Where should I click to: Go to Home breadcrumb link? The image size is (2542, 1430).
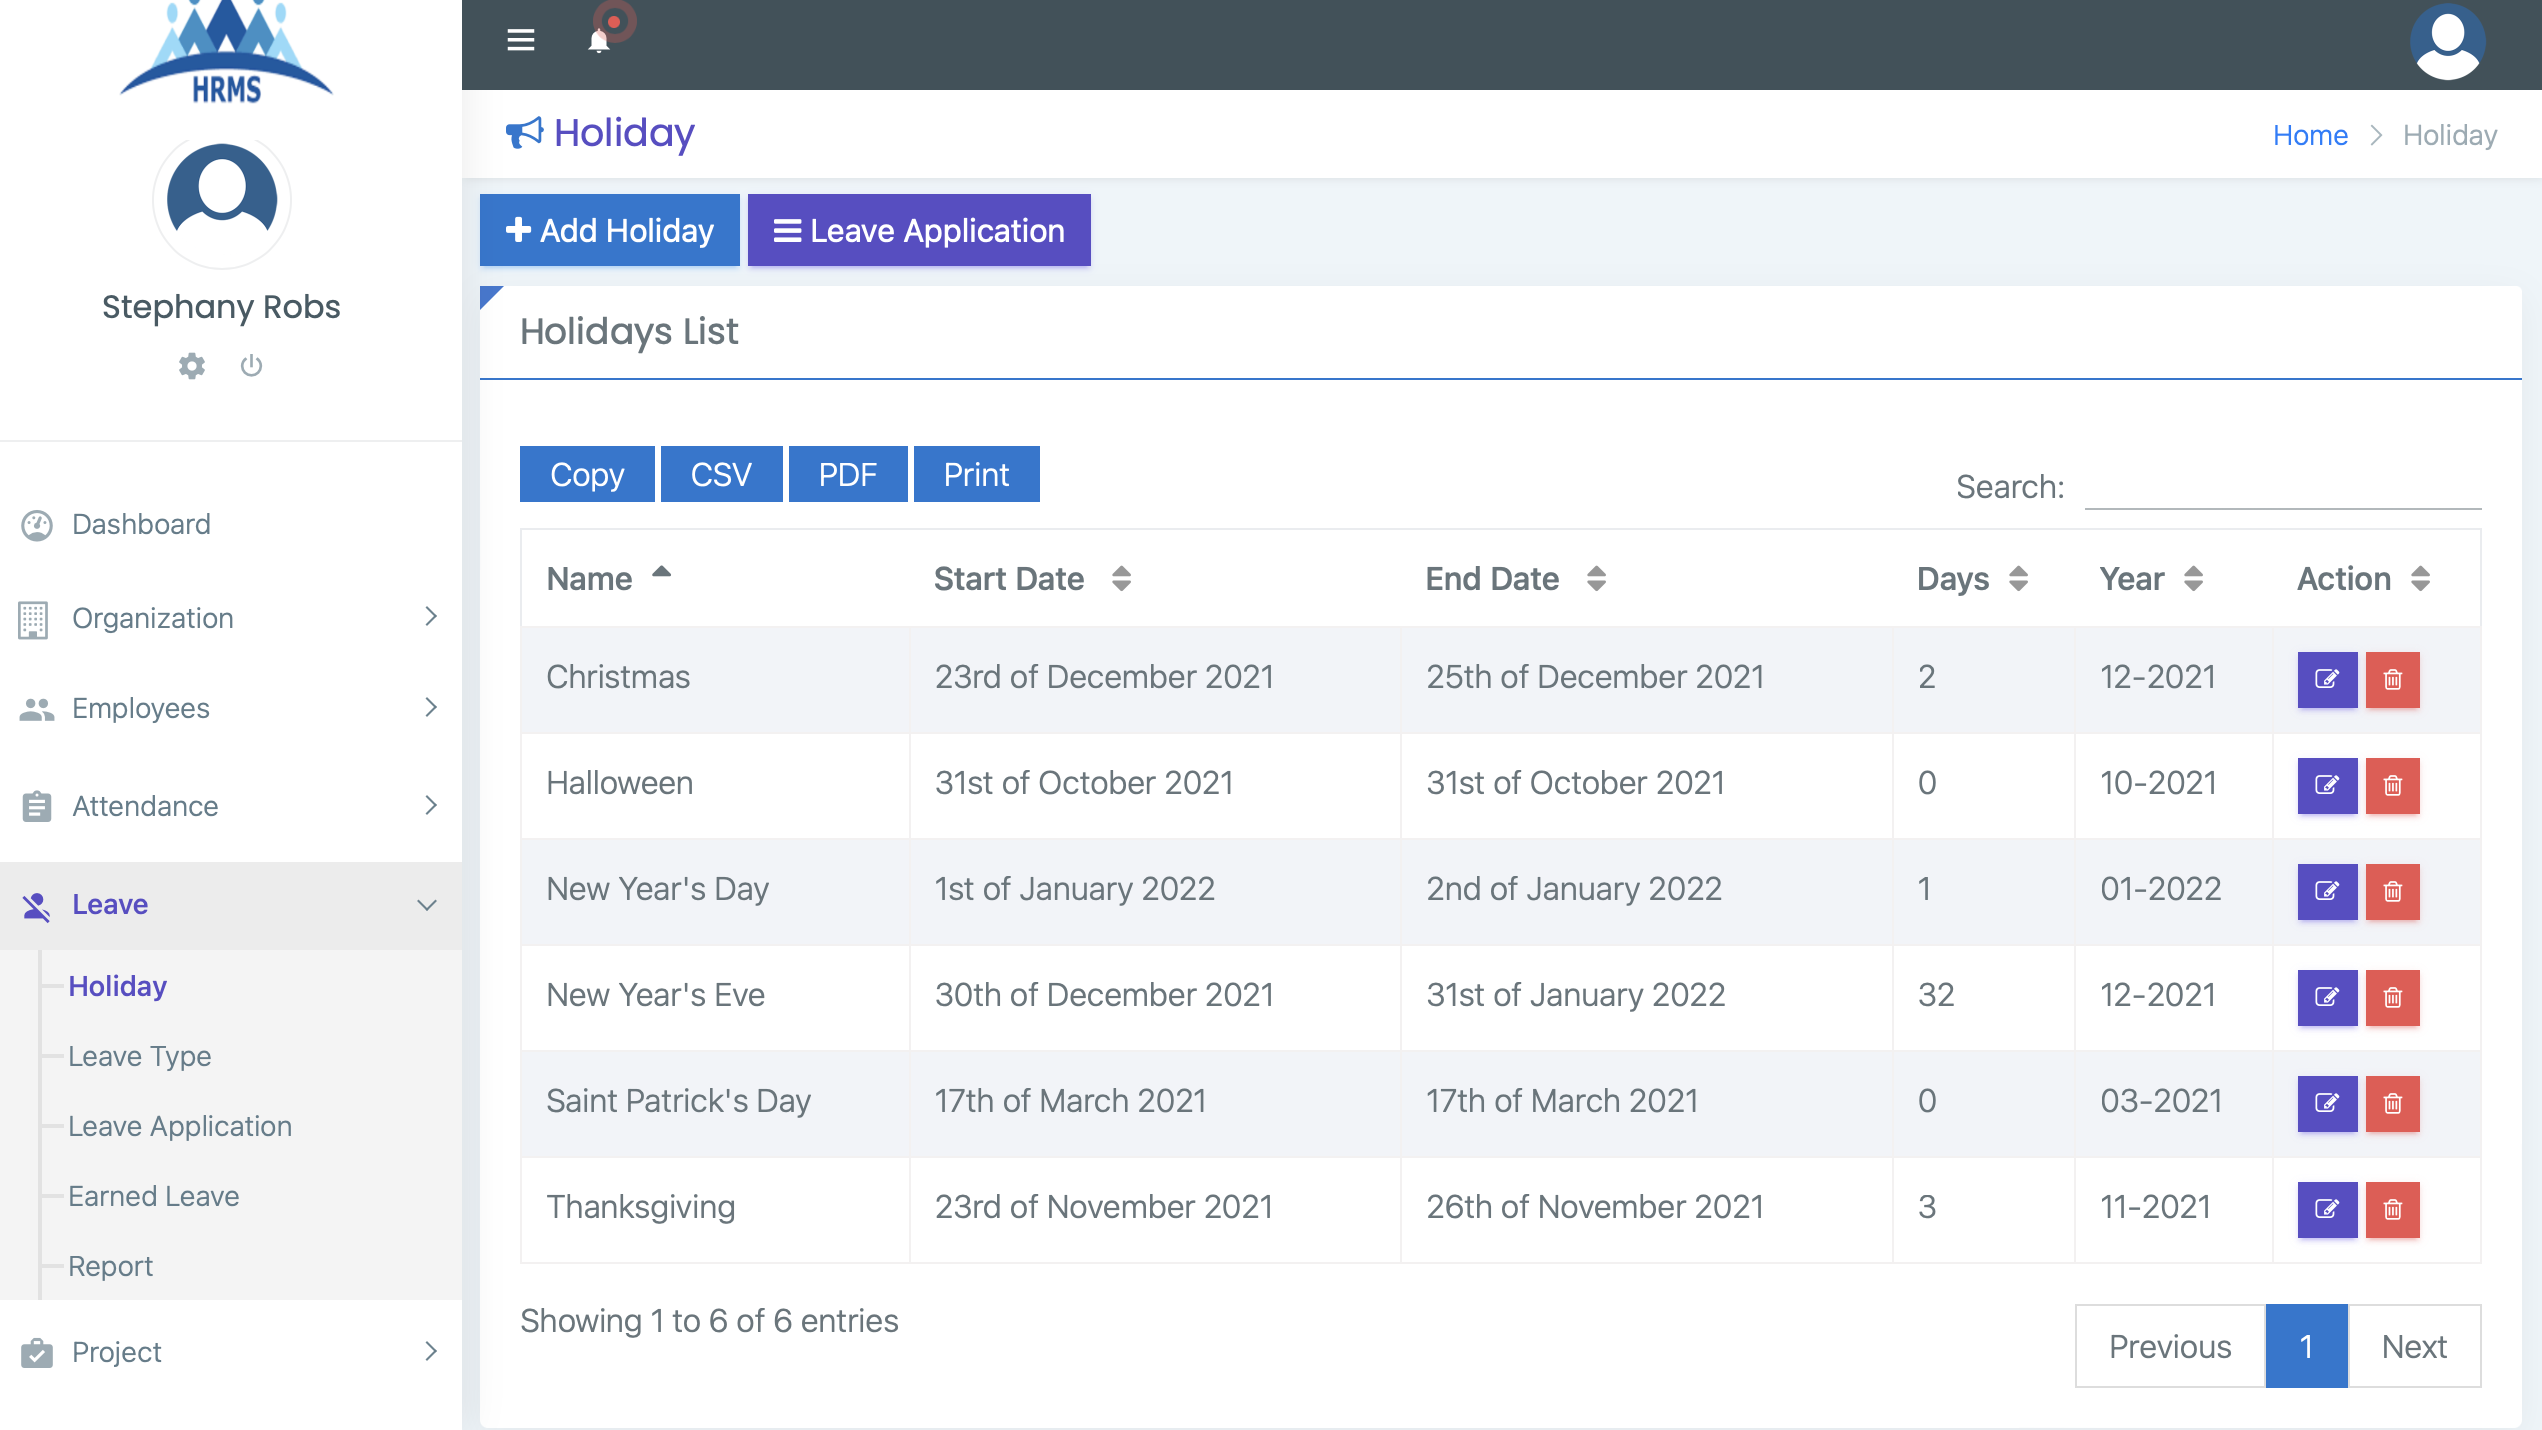[x=2310, y=135]
